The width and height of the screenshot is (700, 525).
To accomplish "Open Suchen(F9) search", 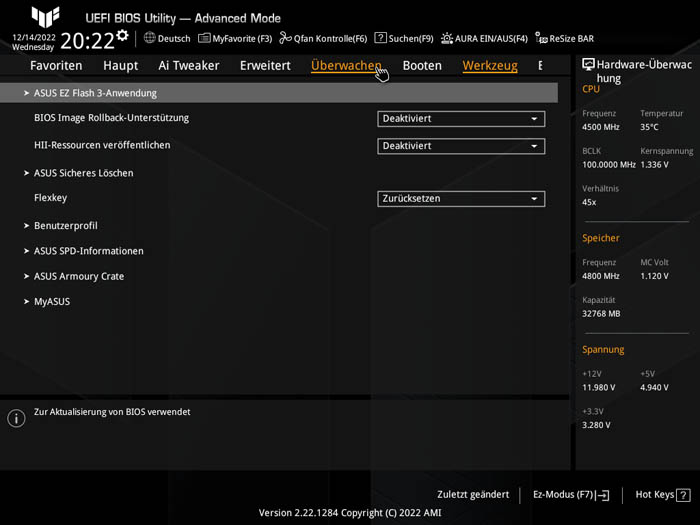I will pos(411,38).
